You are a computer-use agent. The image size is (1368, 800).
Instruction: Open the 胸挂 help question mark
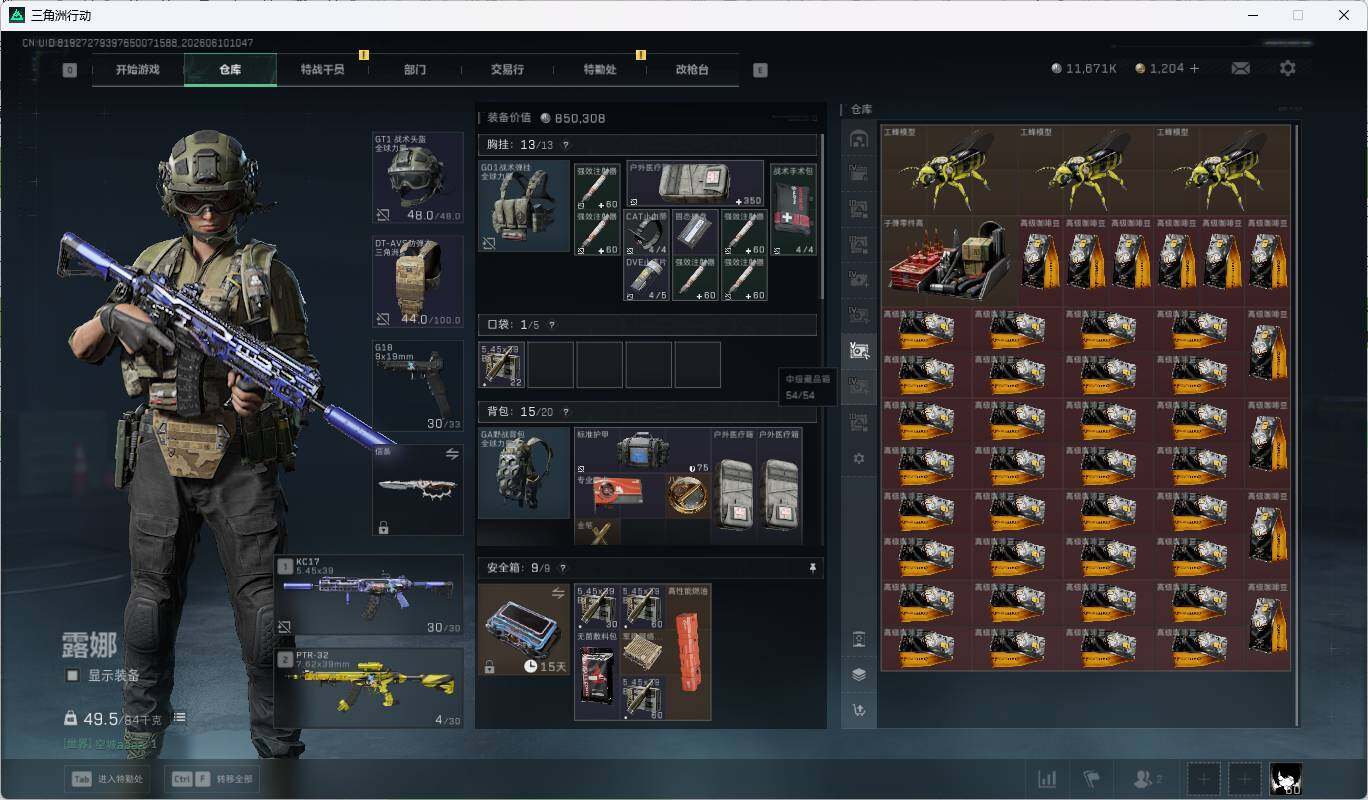click(x=566, y=146)
